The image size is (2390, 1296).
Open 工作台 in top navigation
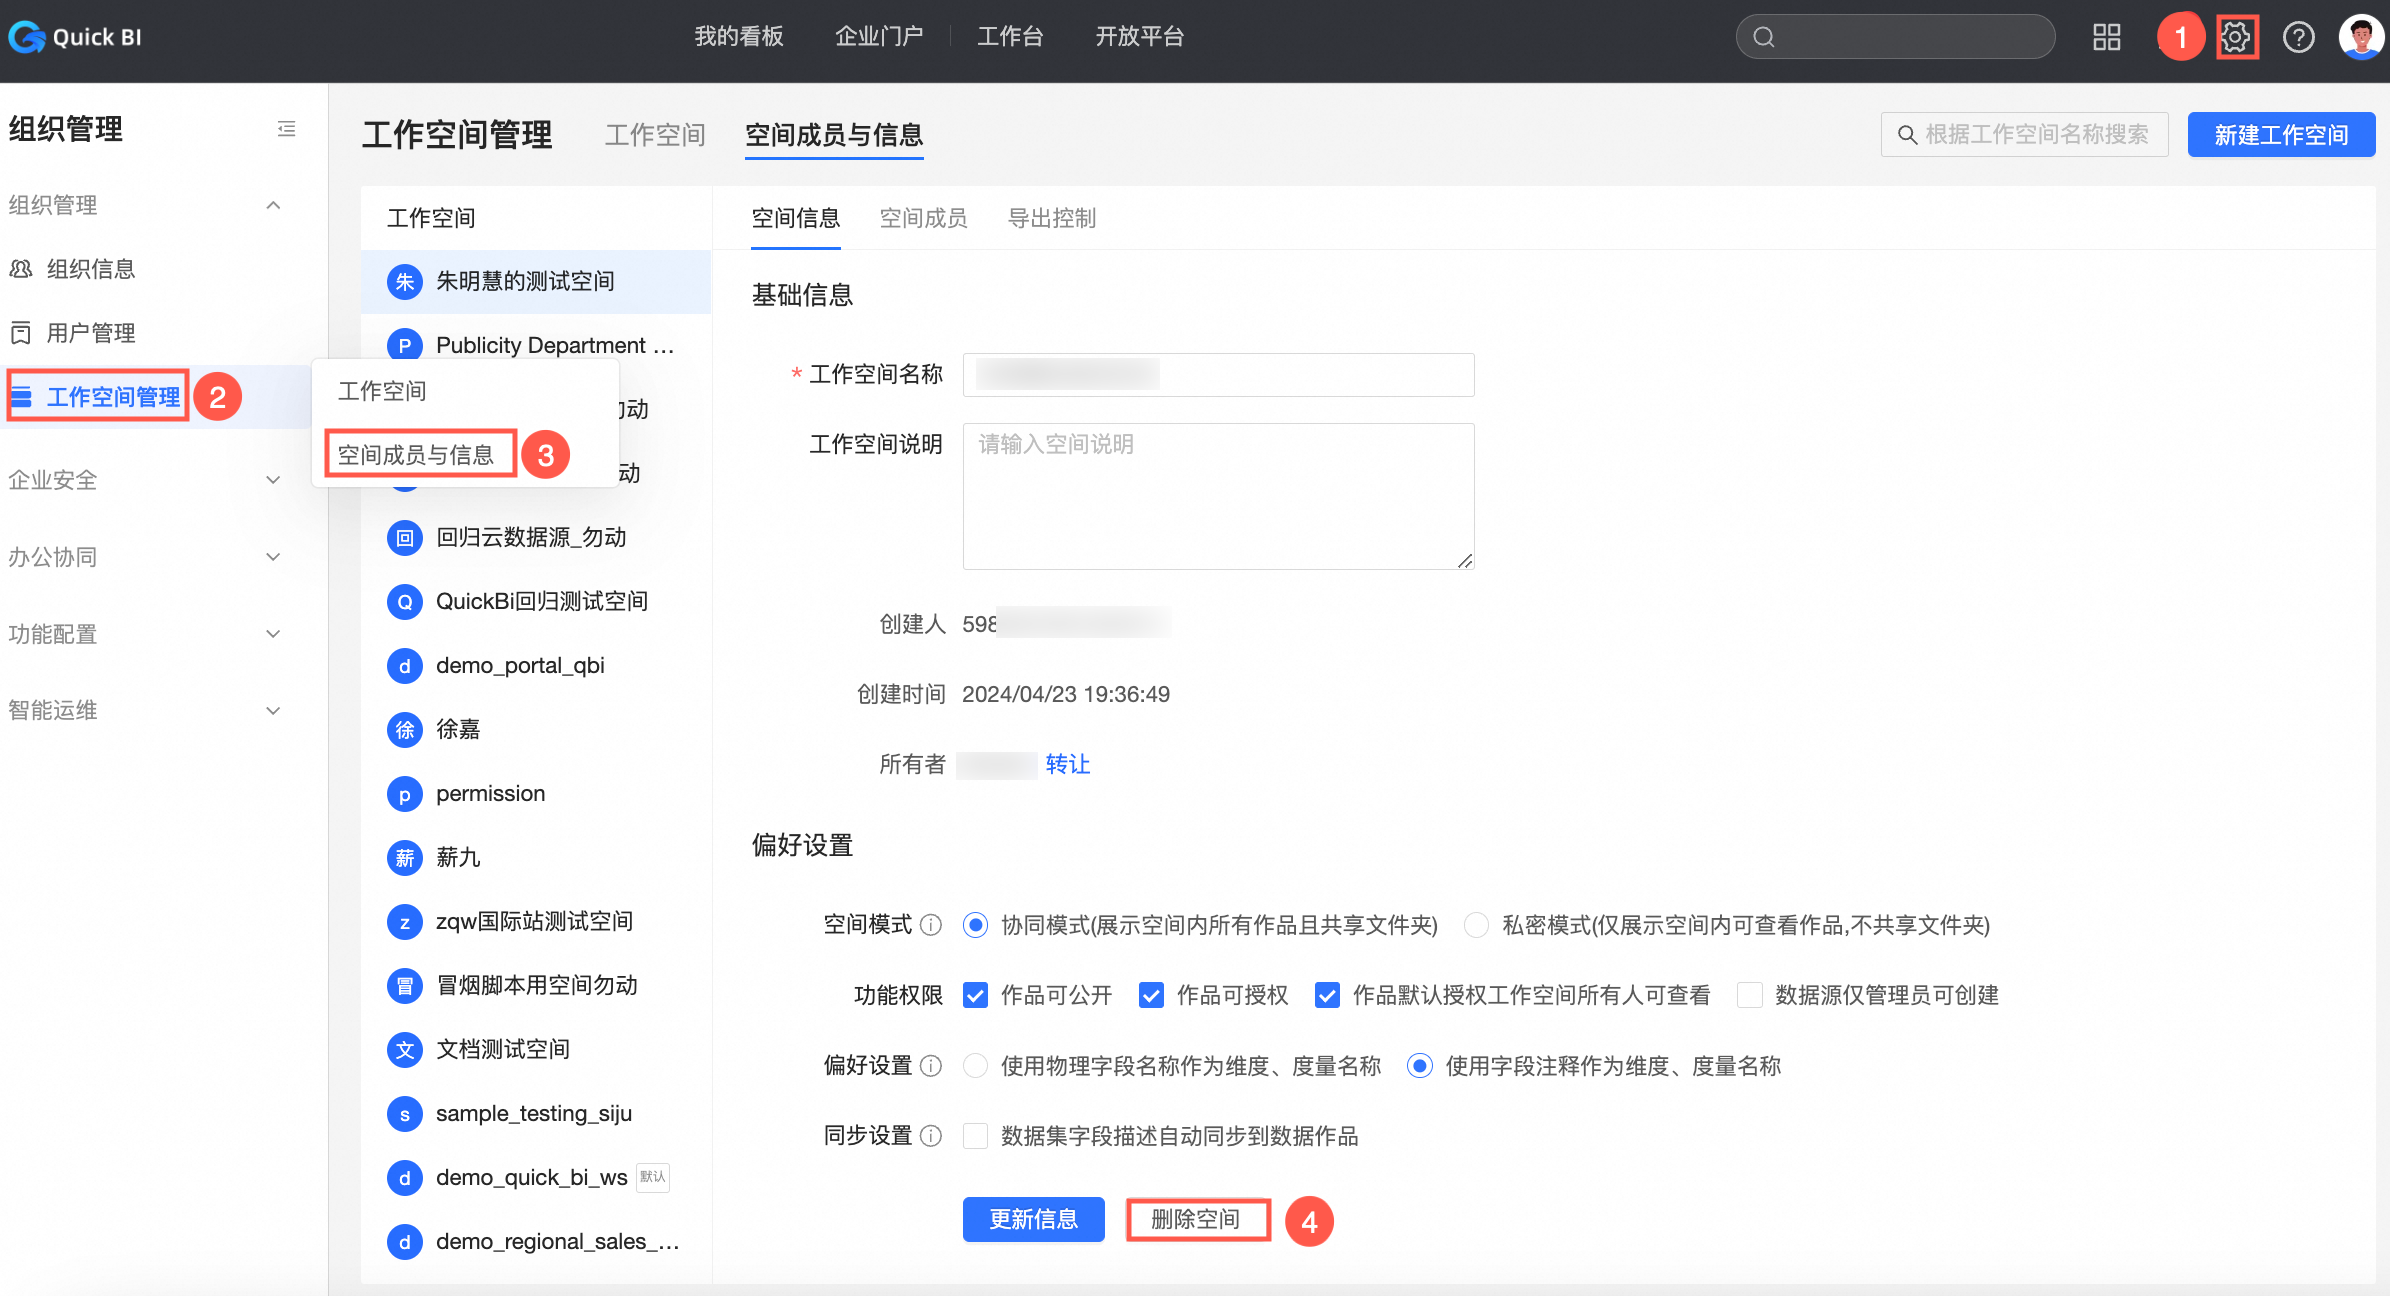click(x=1010, y=37)
